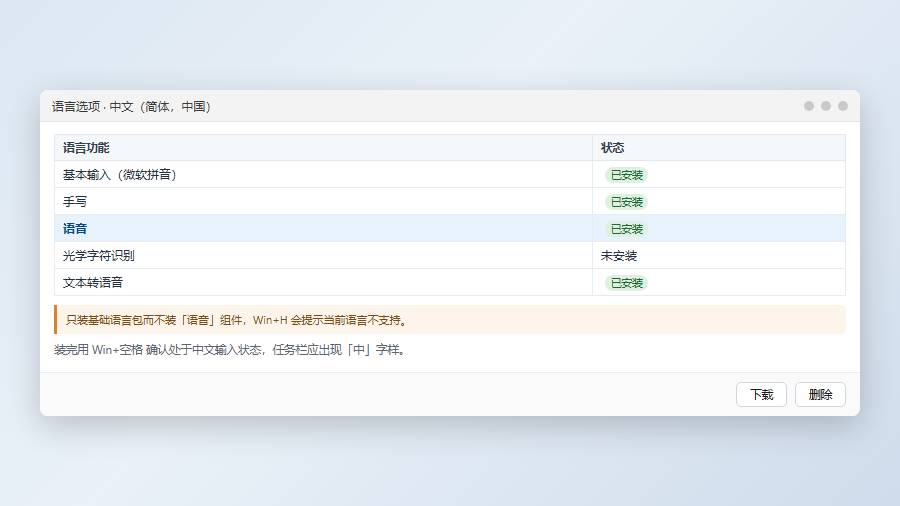This screenshot has width=900, height=506.
Task: Select the 基本输入（微软拼音） row
Action: (x=450, y=174)
